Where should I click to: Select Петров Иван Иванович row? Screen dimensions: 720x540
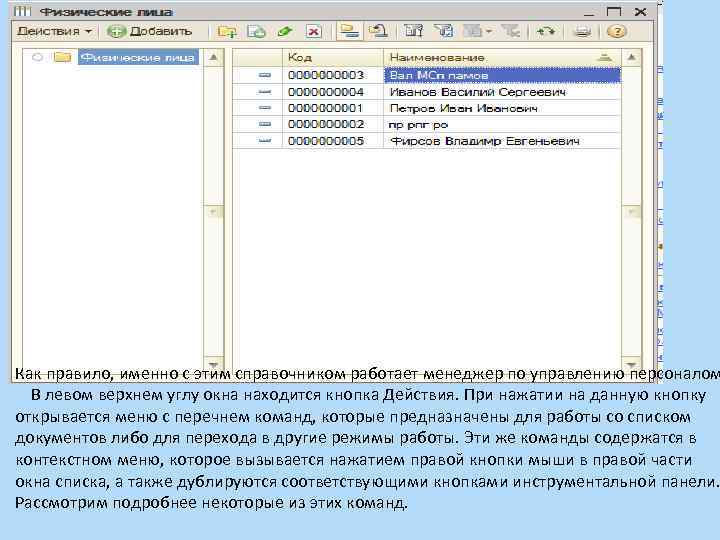502,108
